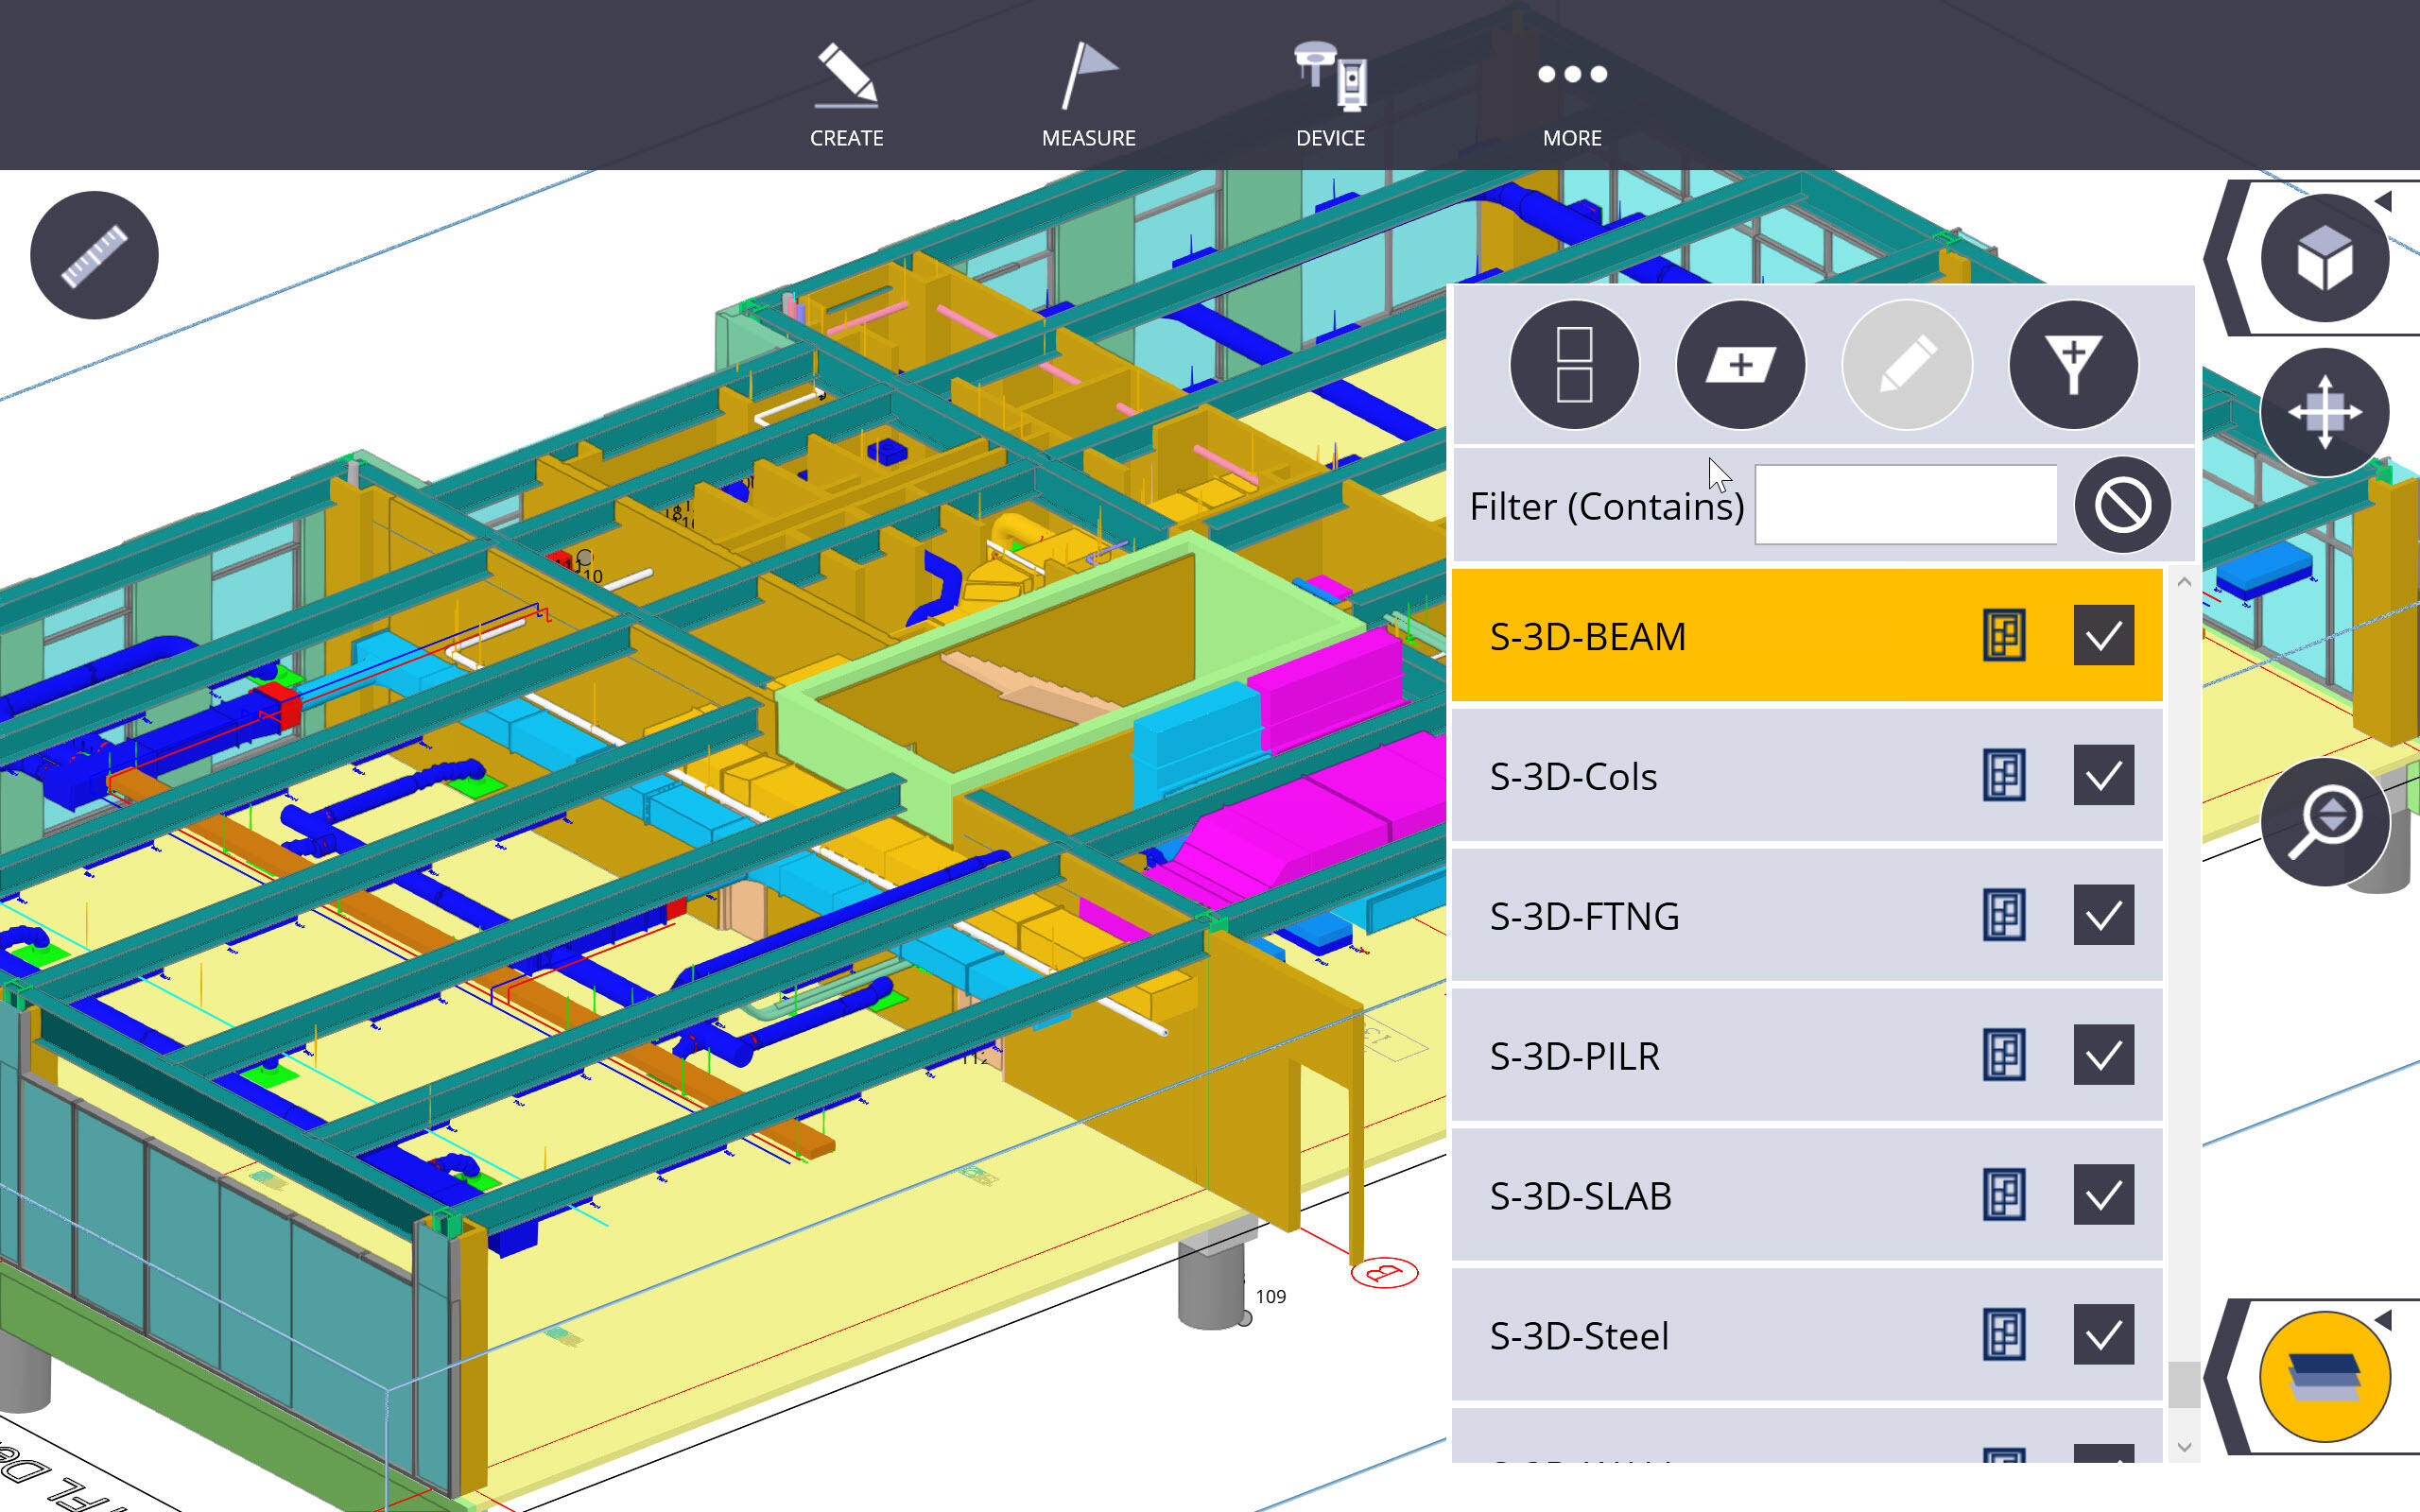
Task: Toggle the yellow layers manager button
Action: coord(2325,1376)
